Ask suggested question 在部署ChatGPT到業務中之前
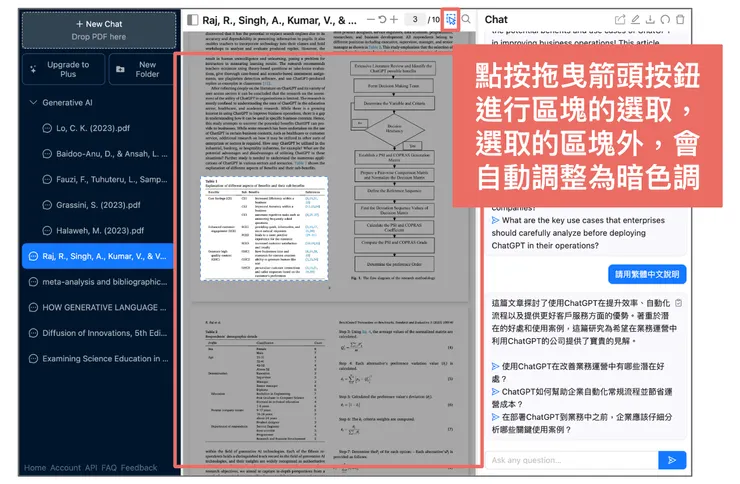The image size is (740, 484). pos(582,423)
